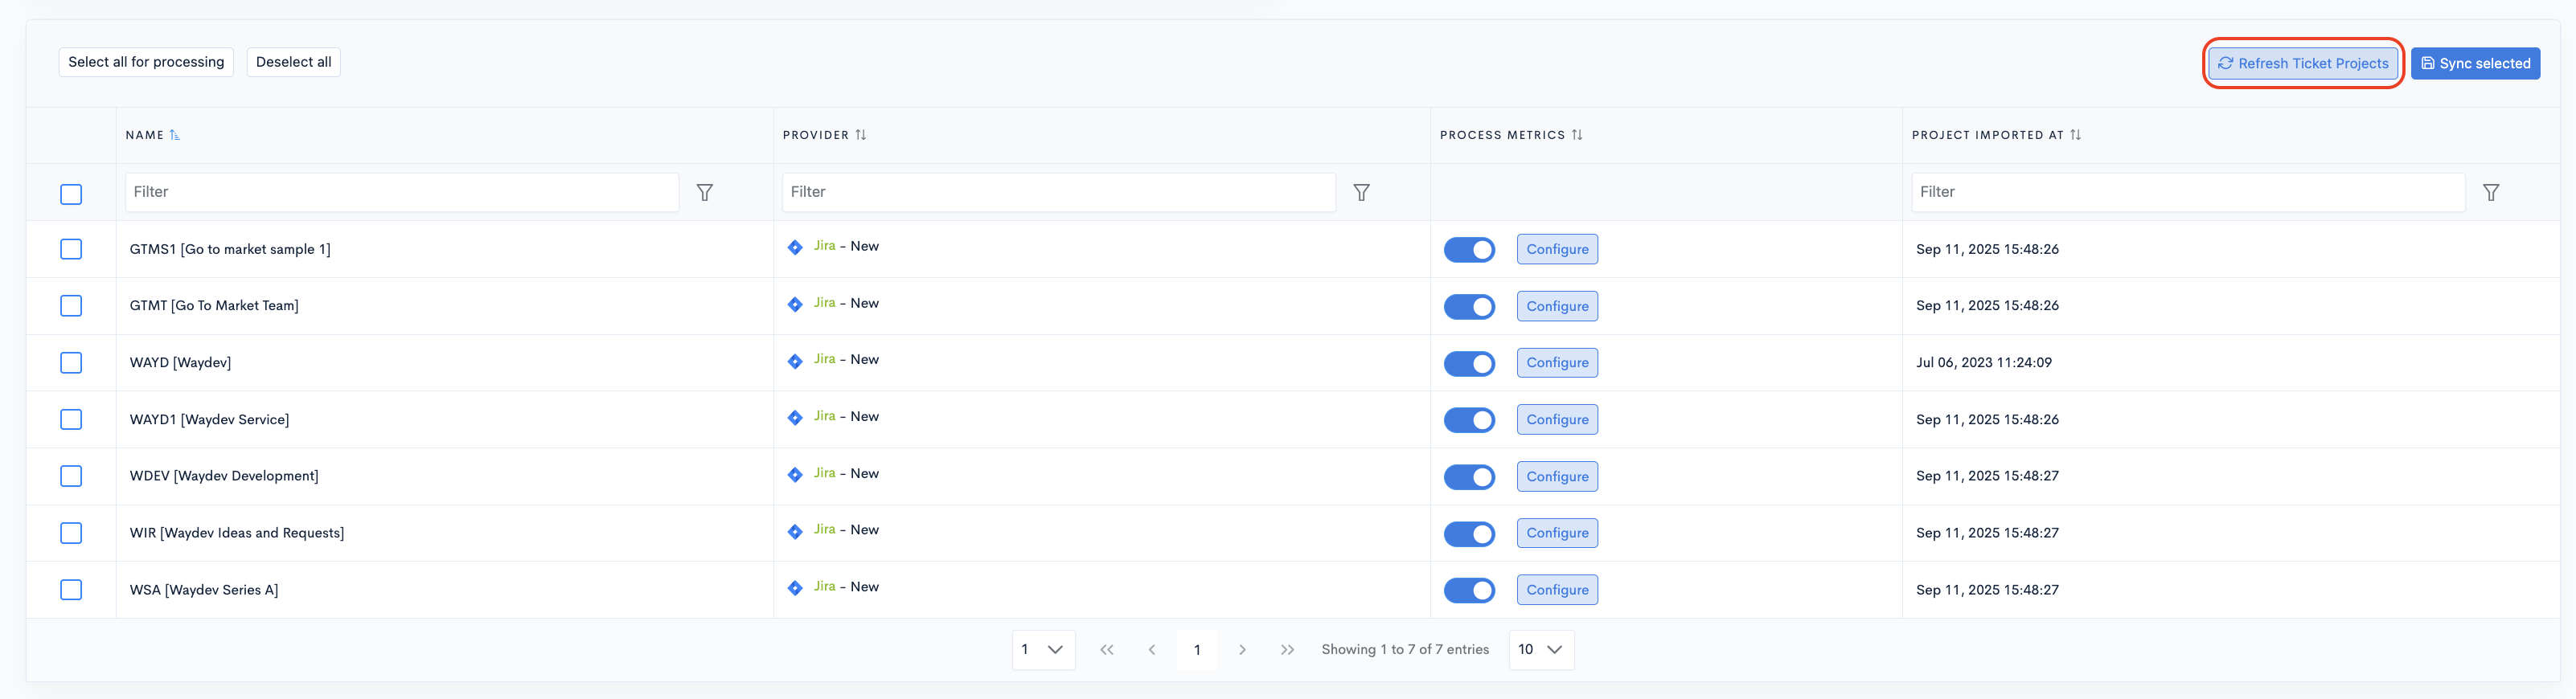Expand the rows-per-page dropdown showing 10
Screen dimensions: 2576x699
[1540, 650]
